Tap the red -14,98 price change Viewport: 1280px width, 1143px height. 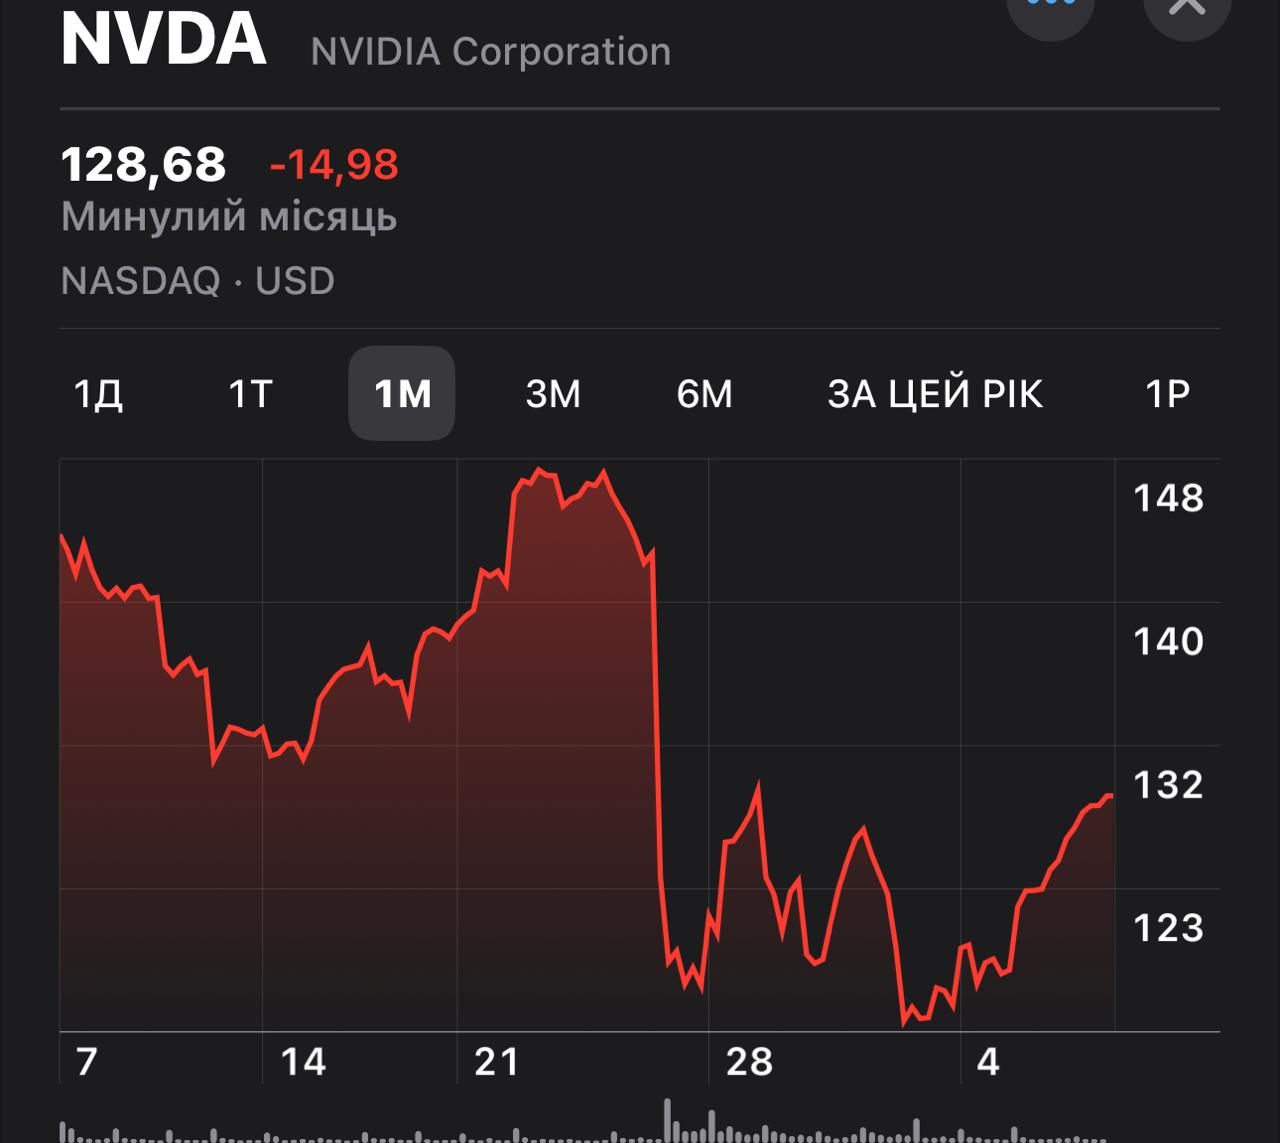tap(334, 165)
